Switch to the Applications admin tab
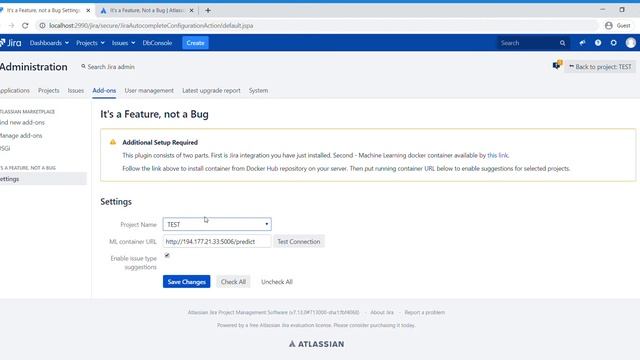Viewport: 640px width, 360px height. click(14, 91)
